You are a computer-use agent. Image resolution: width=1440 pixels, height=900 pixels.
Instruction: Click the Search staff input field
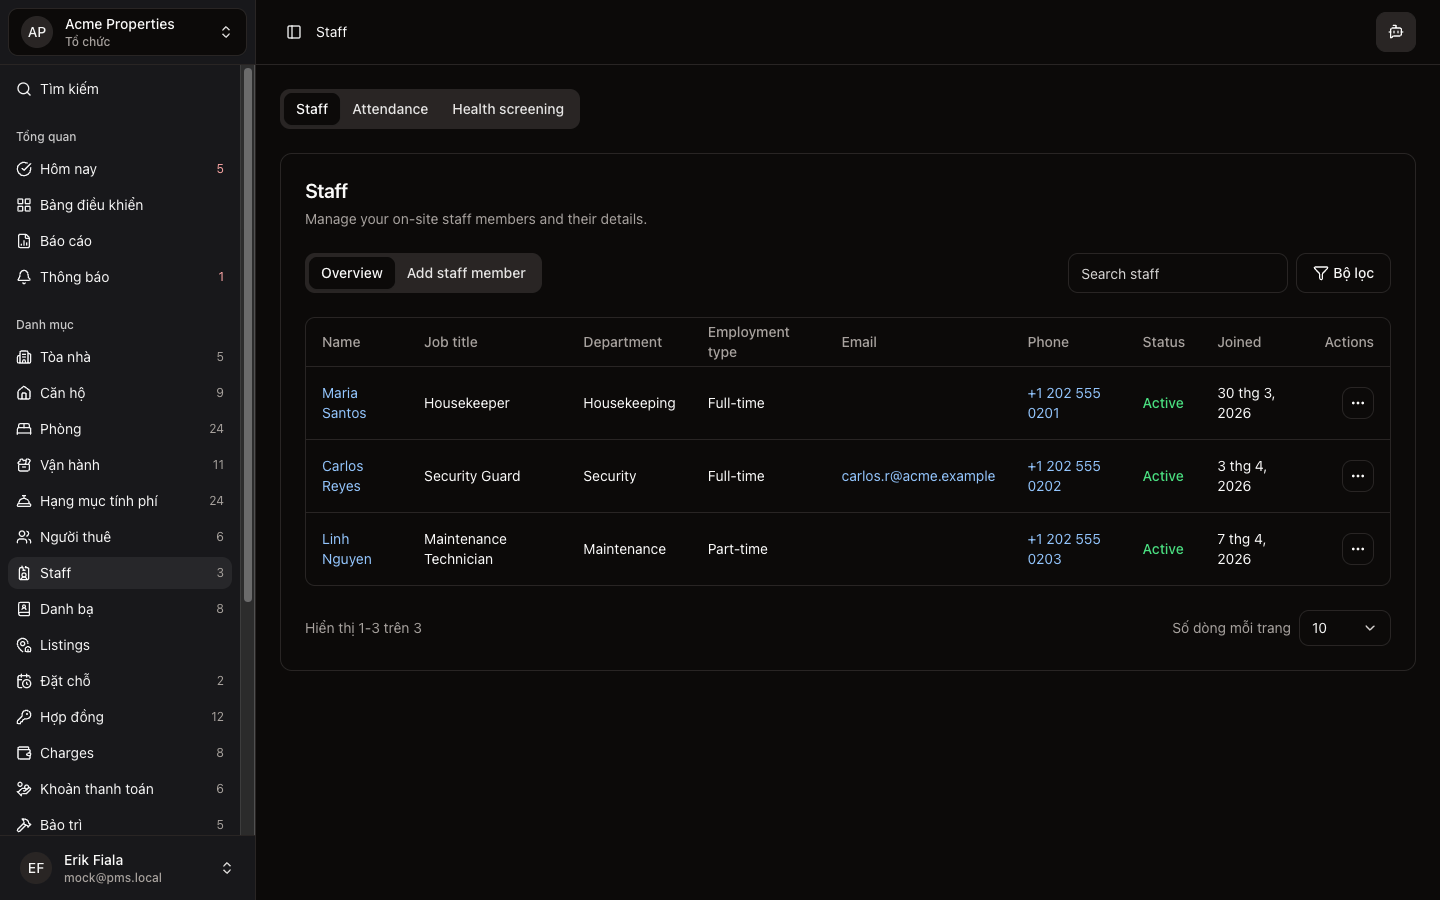point(1177,273)
